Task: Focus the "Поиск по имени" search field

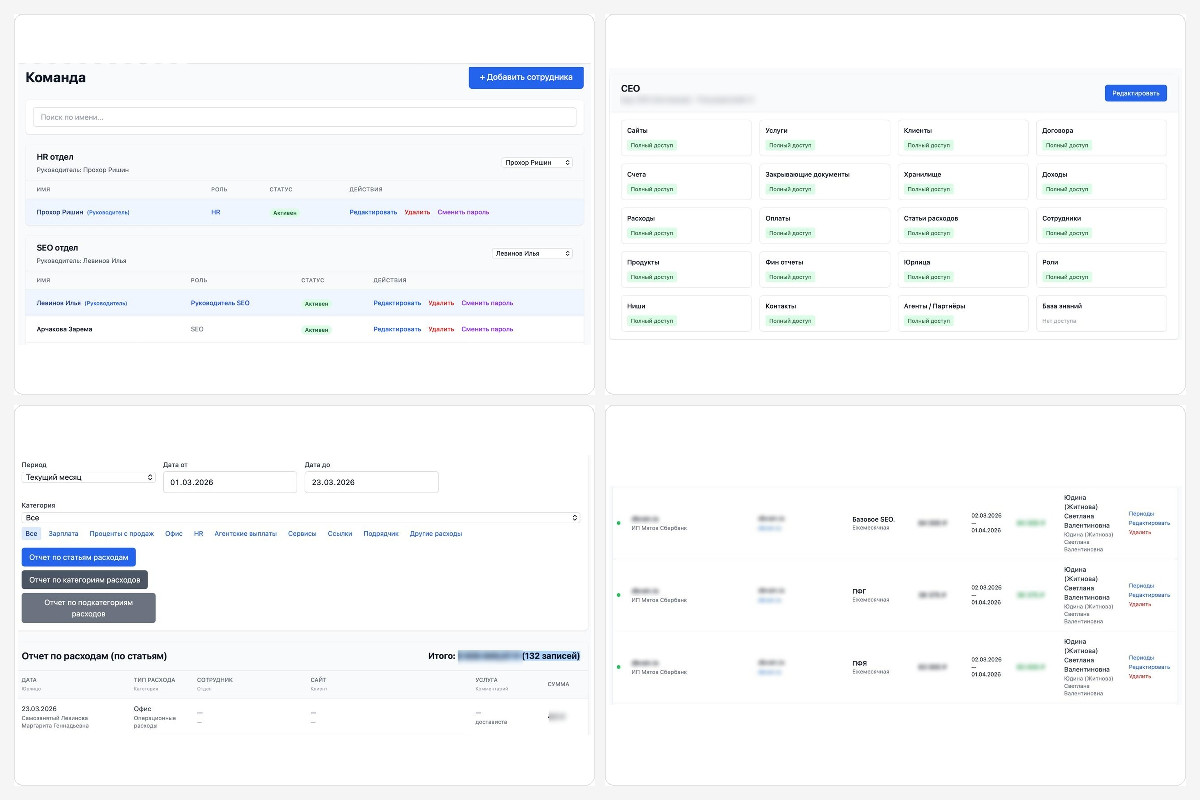Action: click(305, 117)
